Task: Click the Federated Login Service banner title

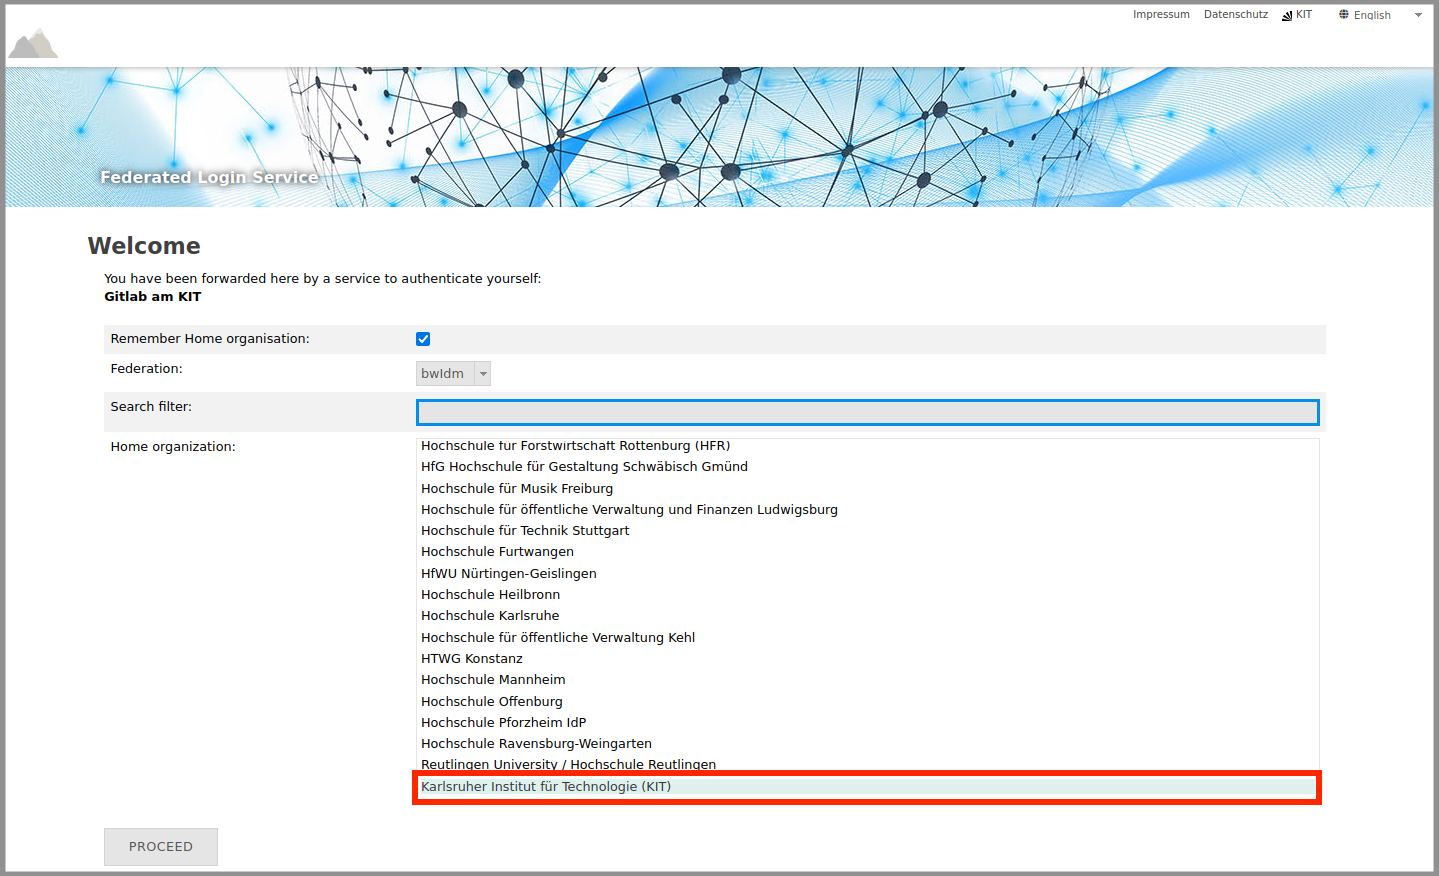Action: click(x=209, y=177)
